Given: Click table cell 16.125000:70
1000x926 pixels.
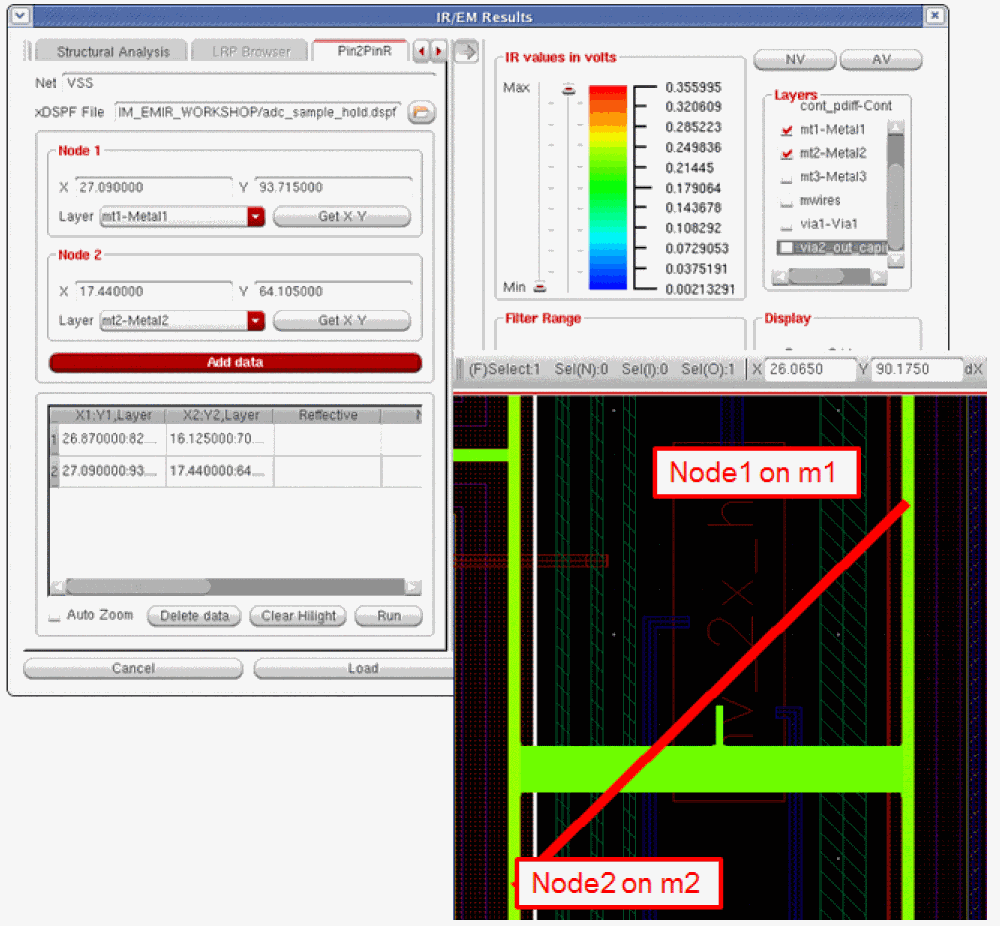Looking at the screenshot, I should 219,439.
